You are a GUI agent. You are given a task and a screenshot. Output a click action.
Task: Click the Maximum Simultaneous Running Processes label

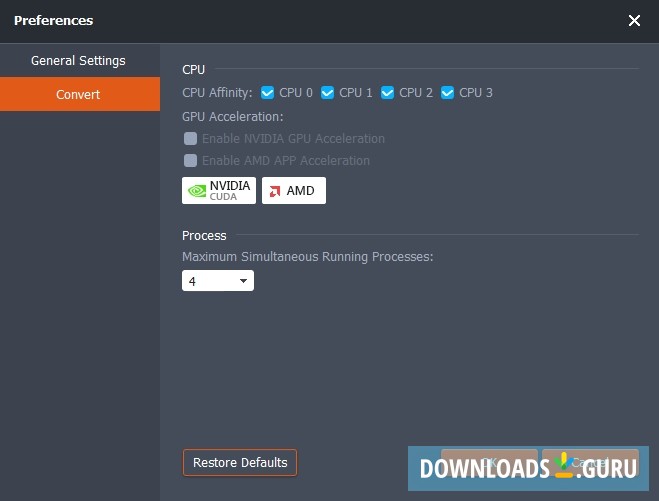pyautogui.click(x=307, y=256)
